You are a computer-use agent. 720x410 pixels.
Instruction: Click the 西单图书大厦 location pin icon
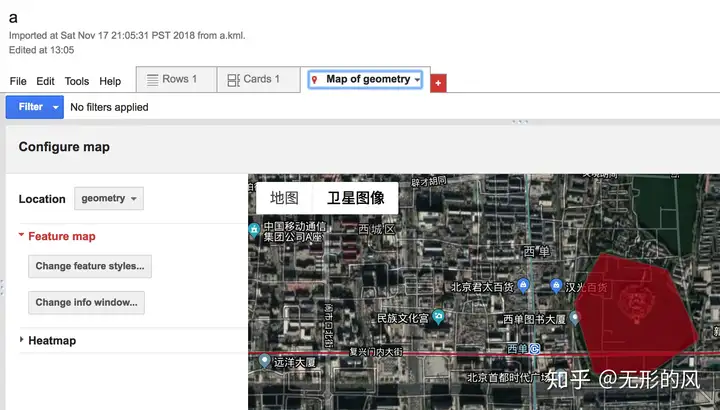click(x=574, y=317)
